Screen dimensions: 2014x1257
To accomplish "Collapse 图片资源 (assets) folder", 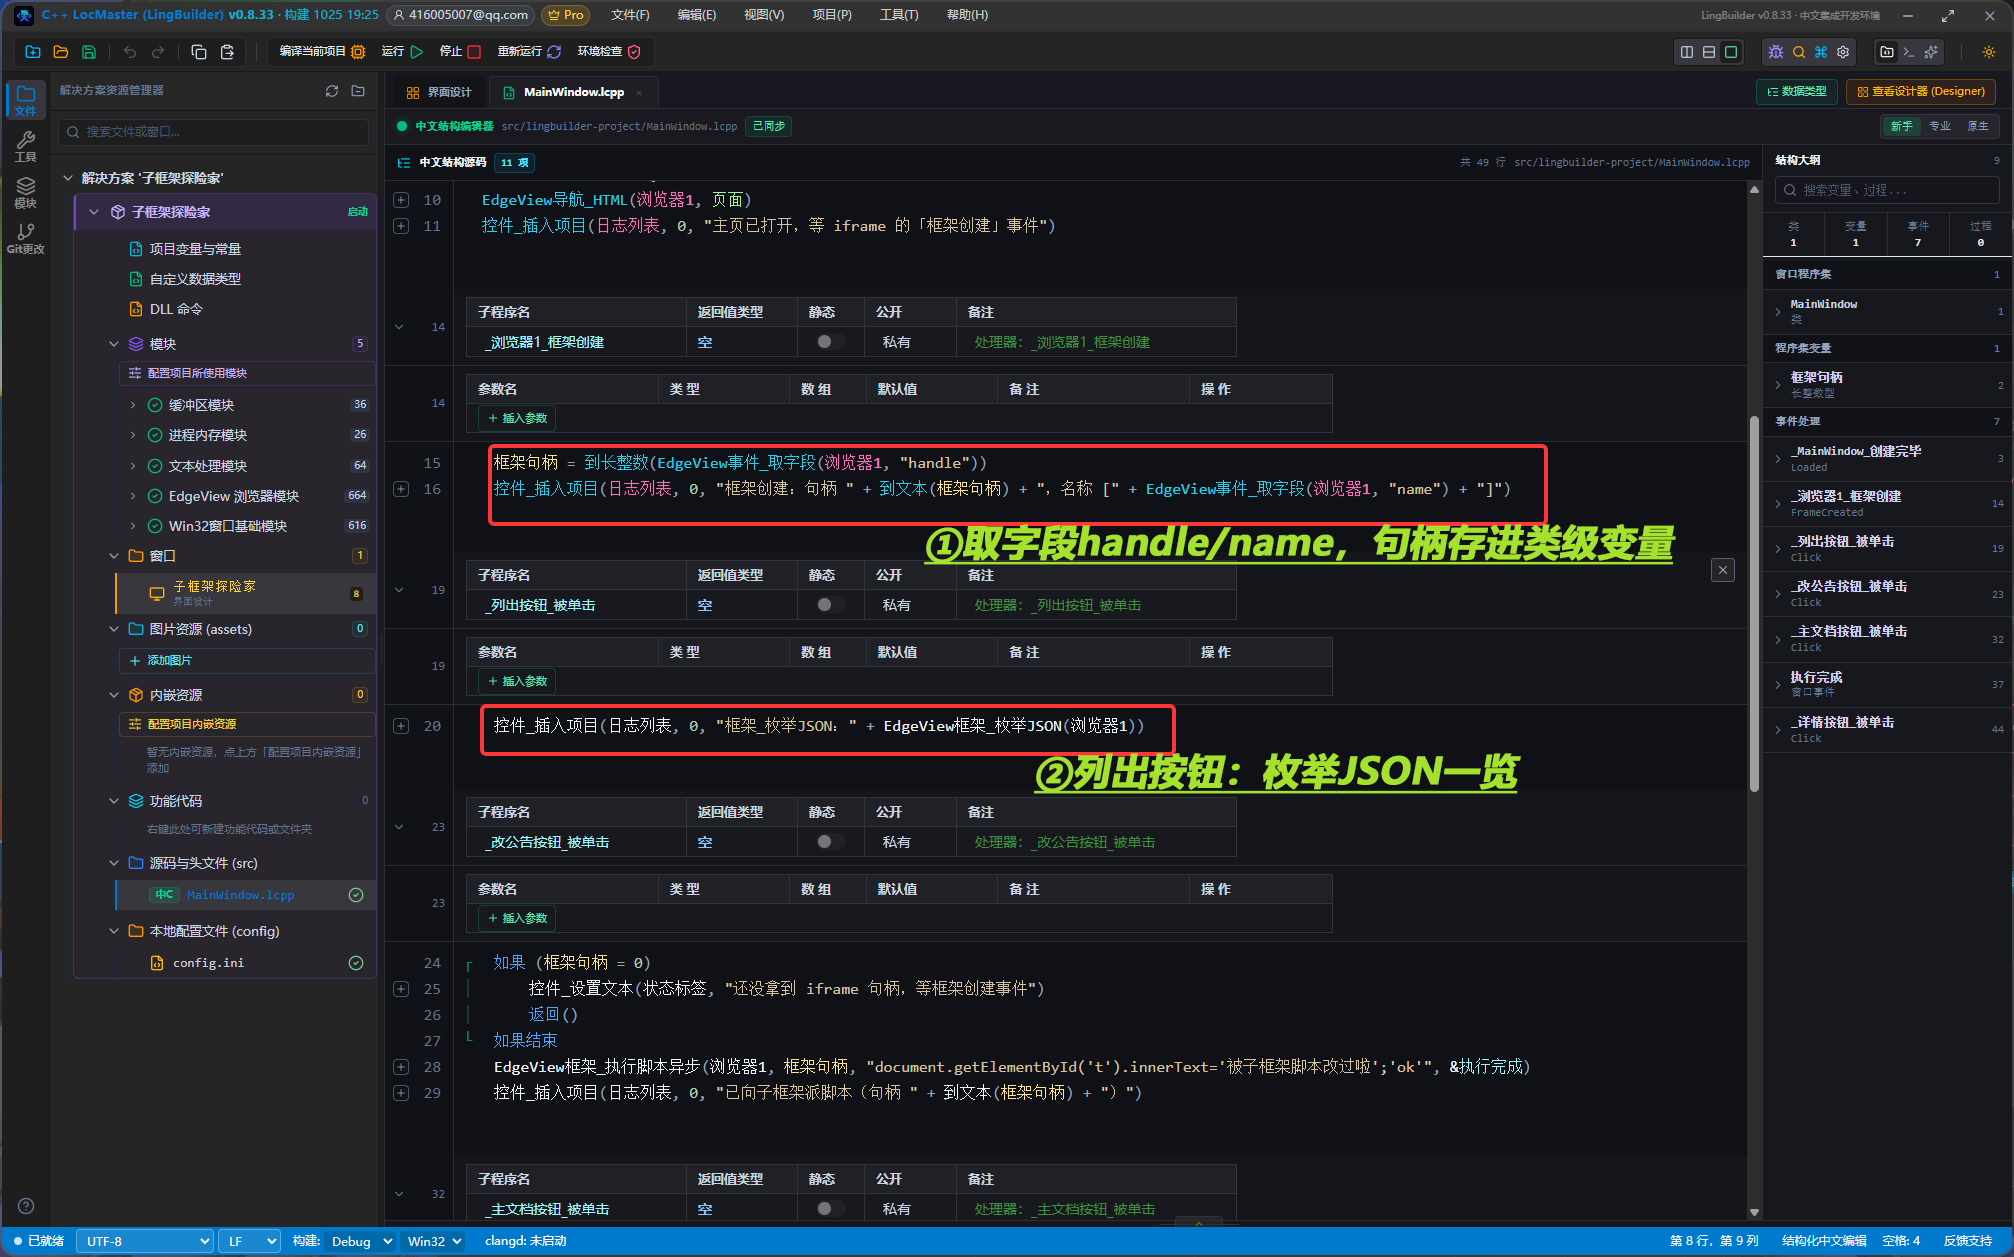I will [114, 629].
